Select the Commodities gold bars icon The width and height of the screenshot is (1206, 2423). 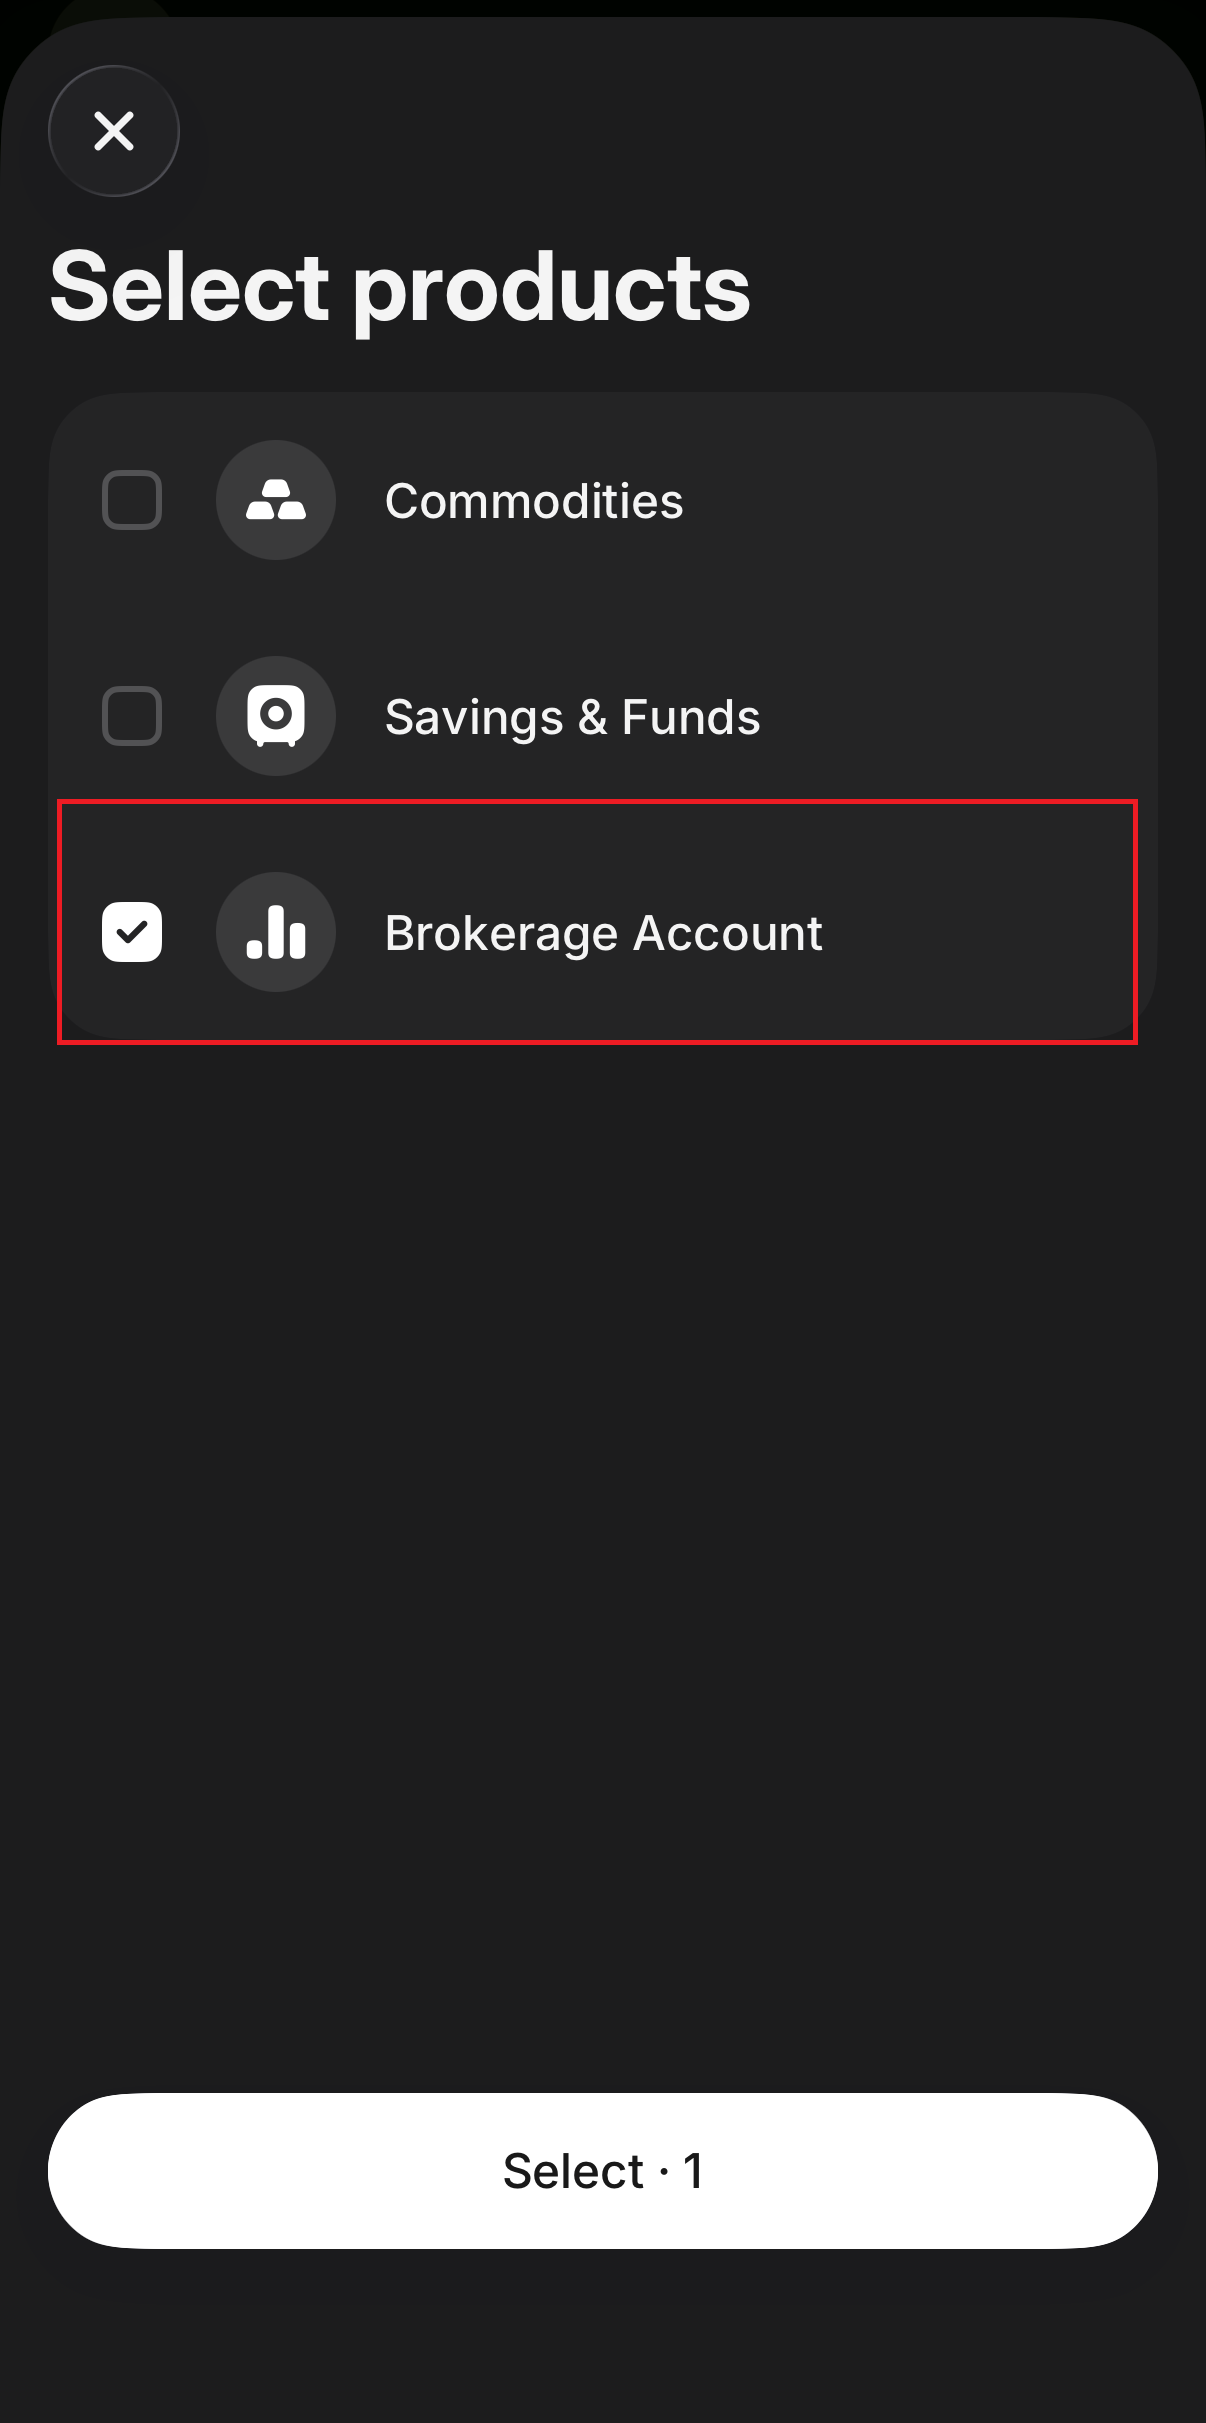pyautogui.click(x=276, y=501)
